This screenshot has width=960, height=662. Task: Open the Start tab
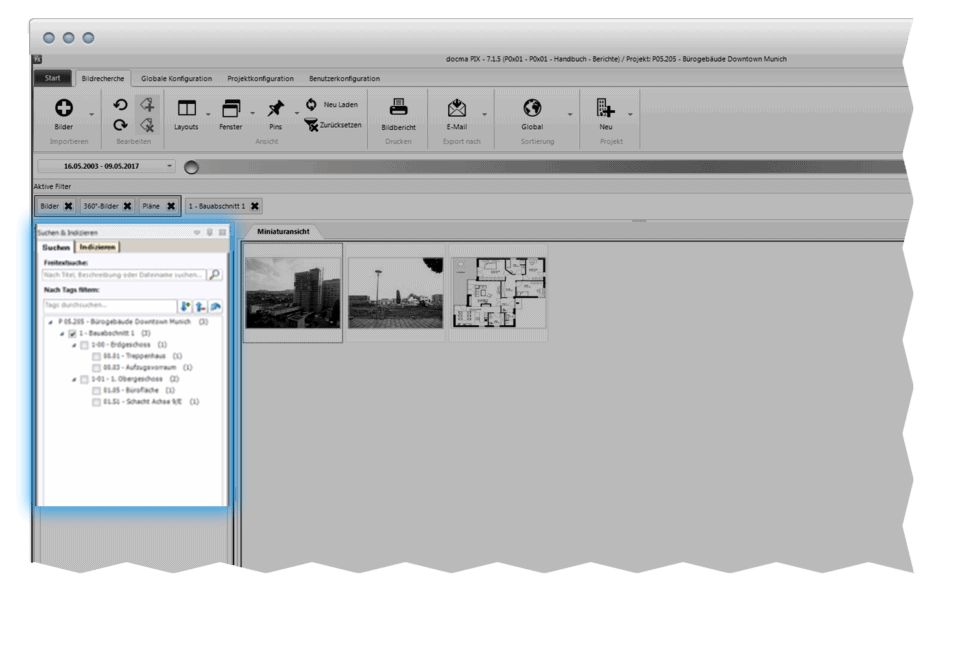(x=53, y=78)
